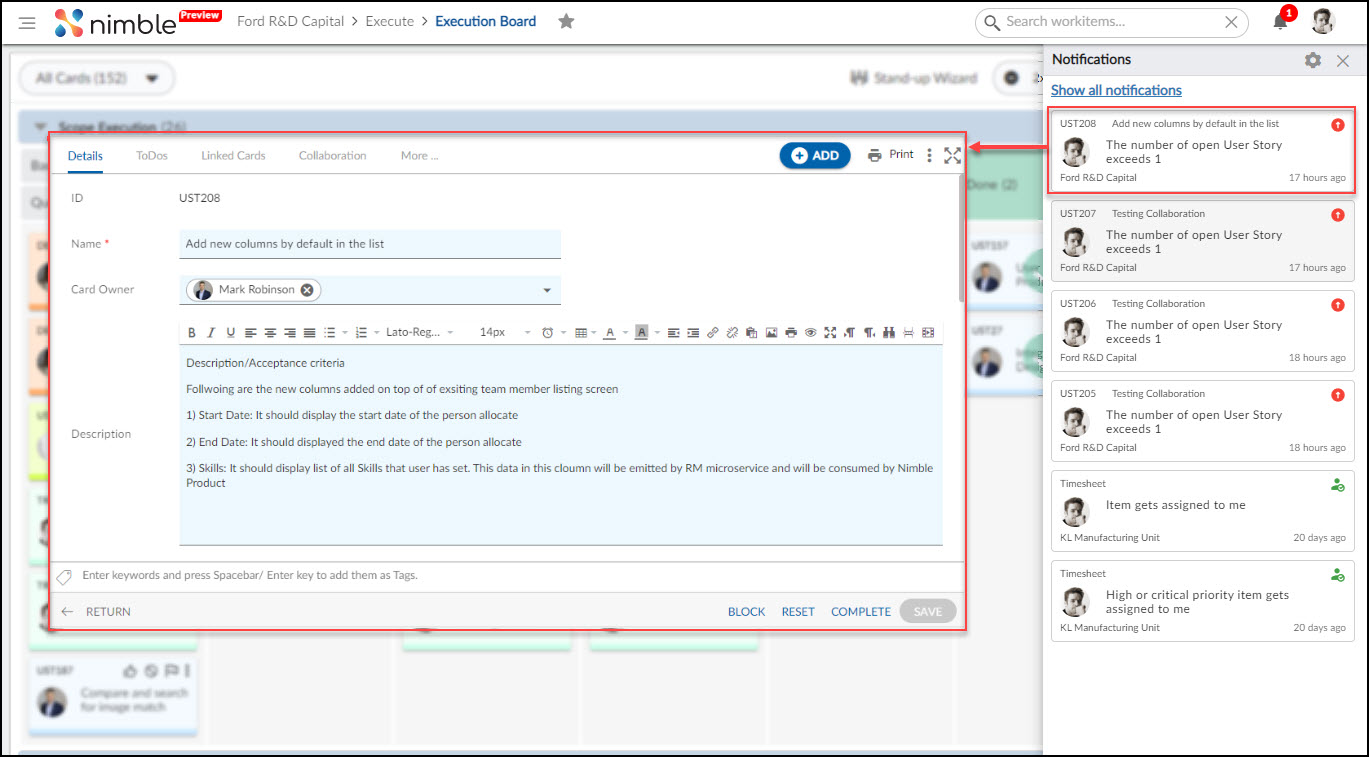Open the three-dot more options menu
1369x757 pixels.
tap(929, 155)
